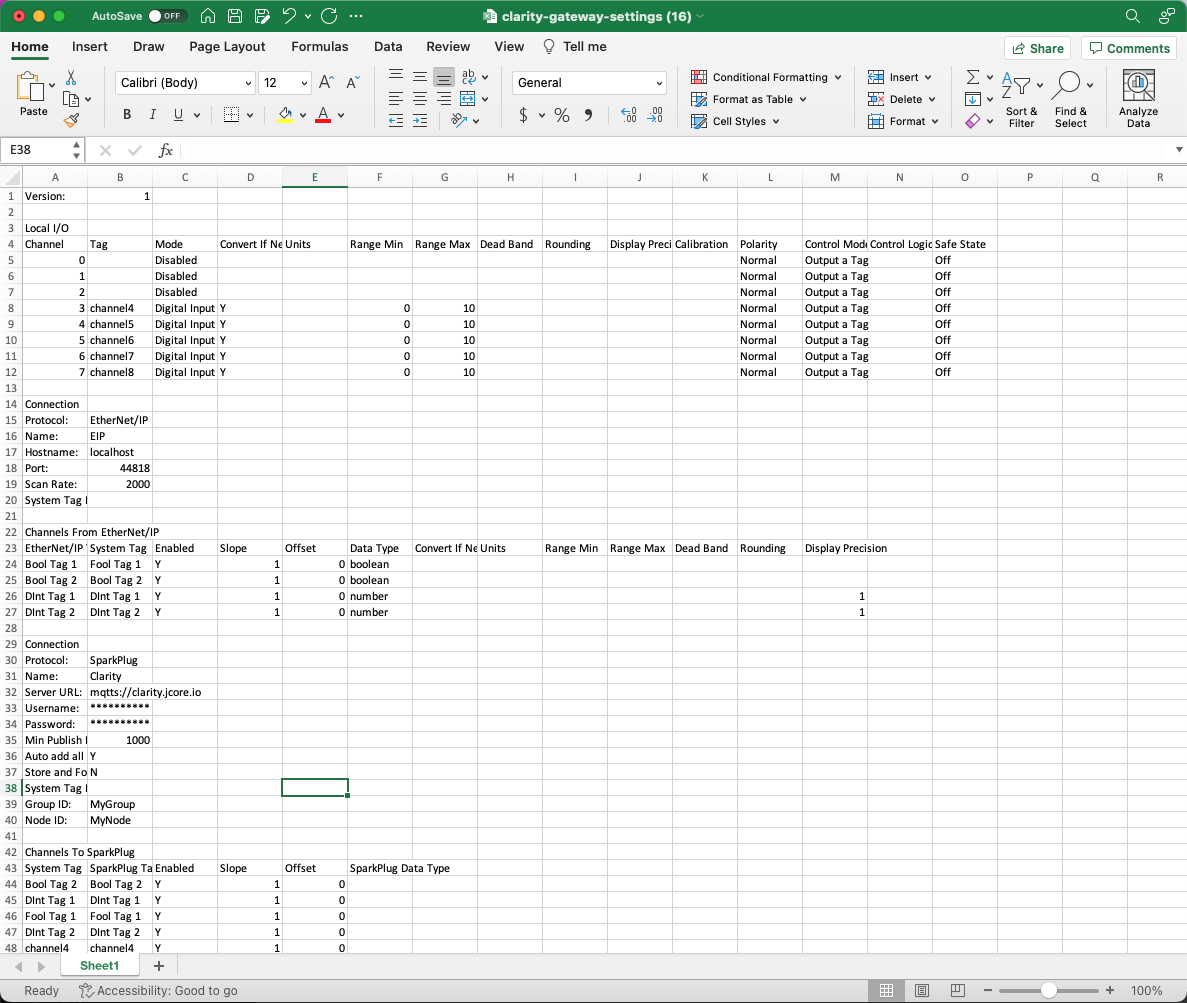Open the Formulas ribbon tab
This screenshot has height=1003, width=1187.
(x=319, y=46)
